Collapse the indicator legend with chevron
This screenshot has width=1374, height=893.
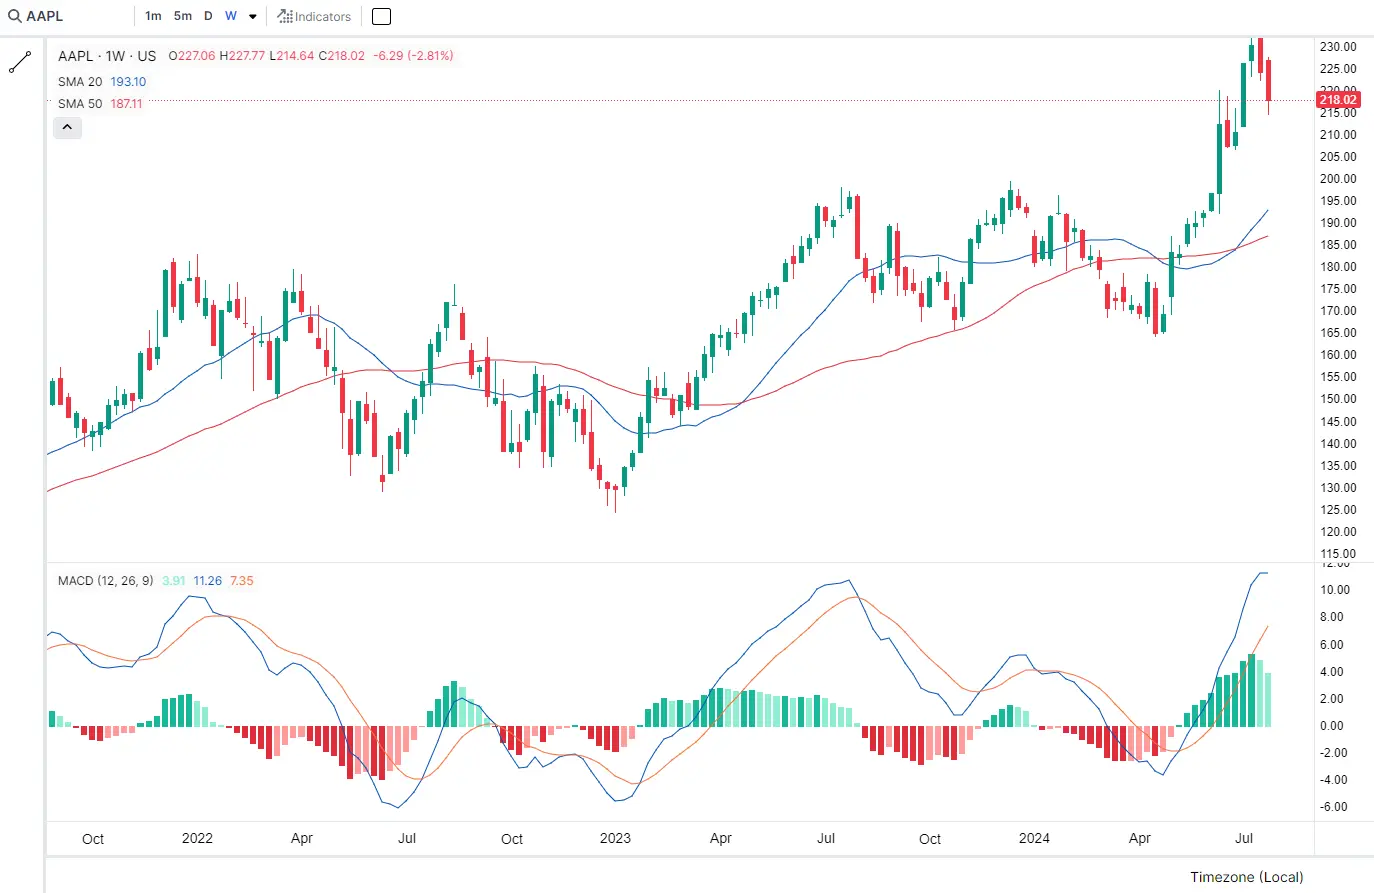(67, 127)
